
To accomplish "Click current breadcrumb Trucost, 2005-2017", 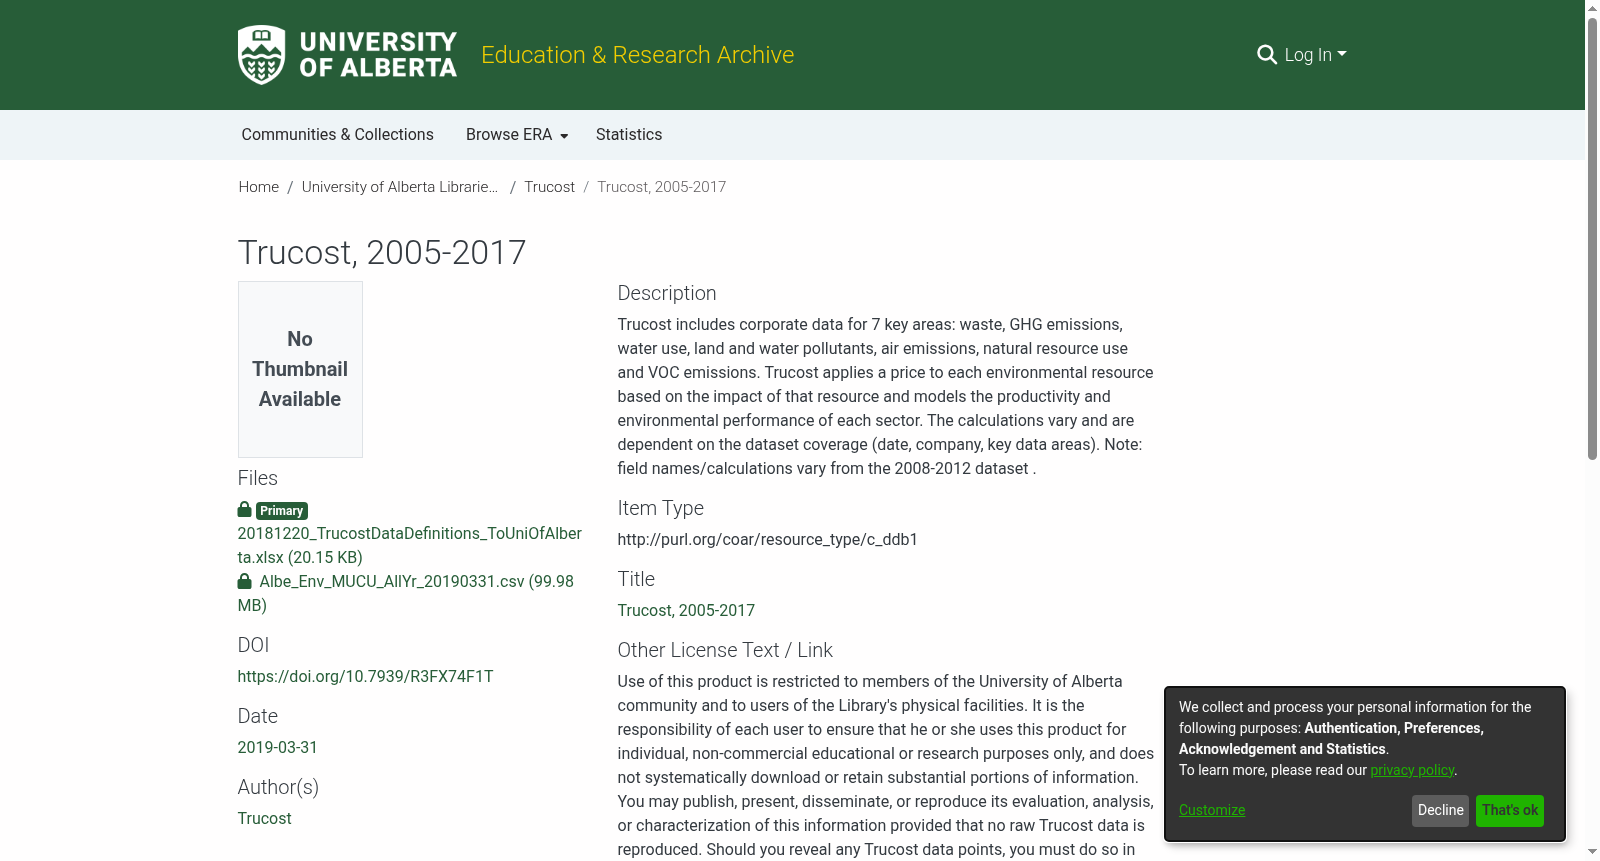I will coord(662,187).
